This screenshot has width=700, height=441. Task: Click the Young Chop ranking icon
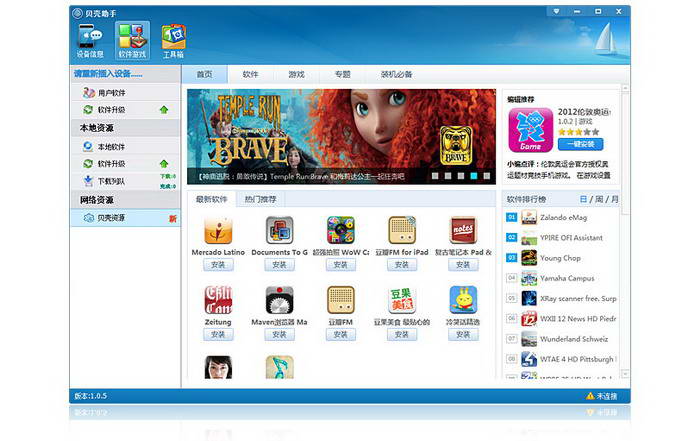click(529, 258)
